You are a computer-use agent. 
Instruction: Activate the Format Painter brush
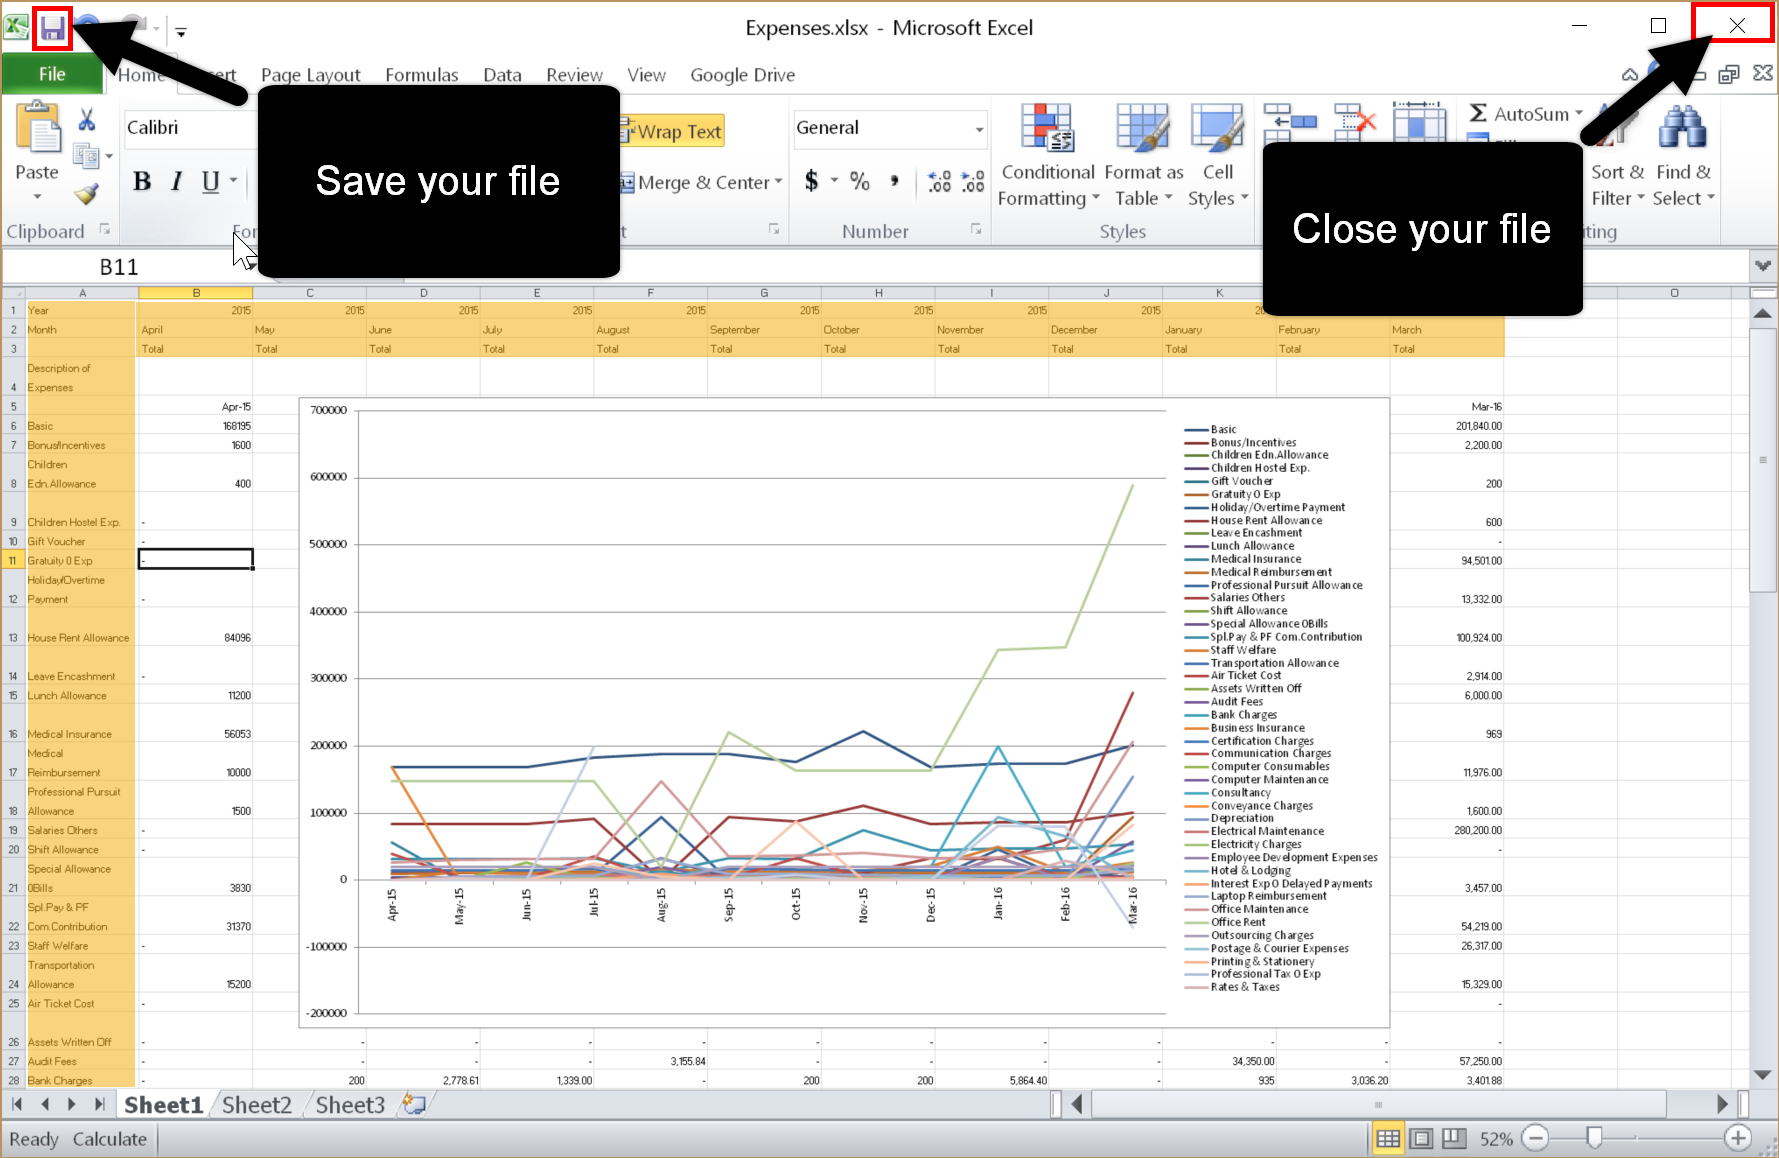[x=87, y=193]
